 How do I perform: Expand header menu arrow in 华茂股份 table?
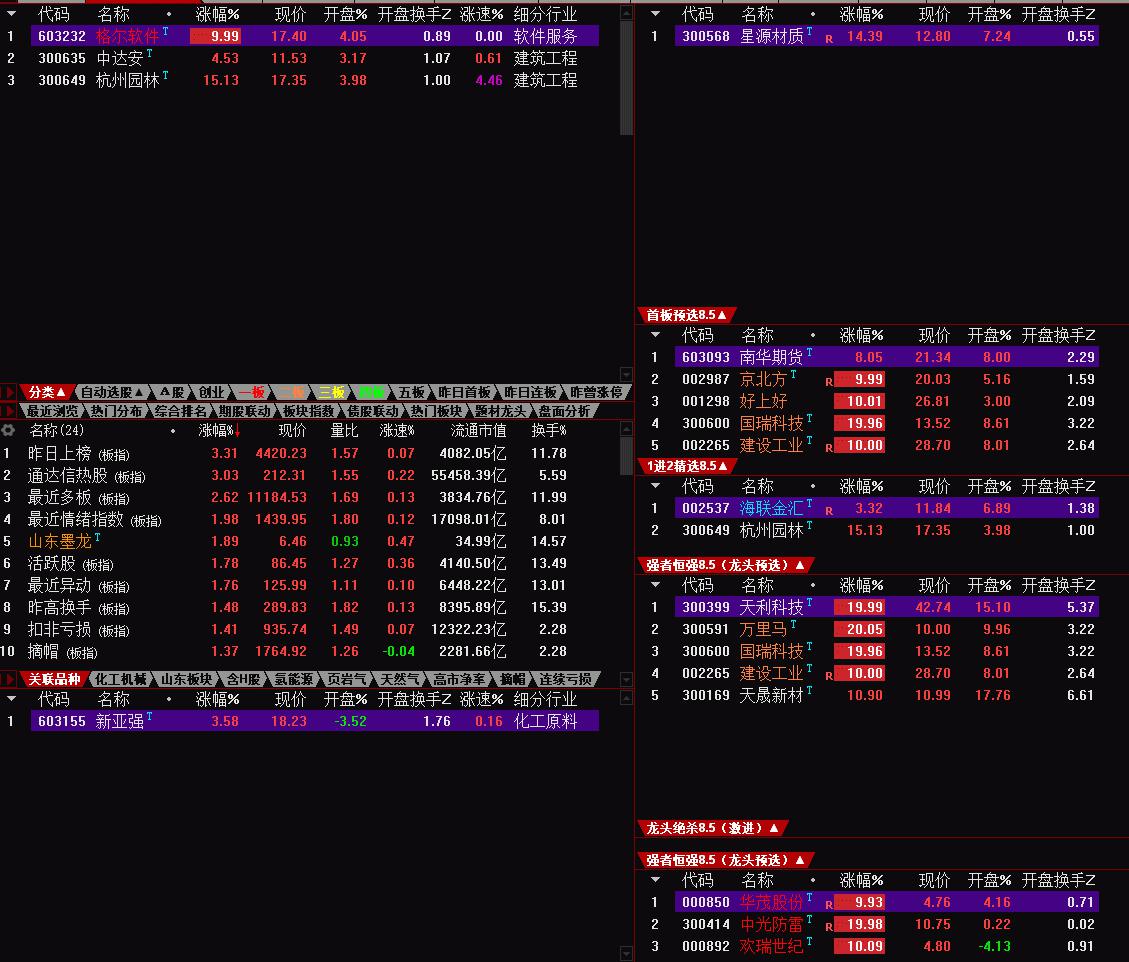coord(655,880)
